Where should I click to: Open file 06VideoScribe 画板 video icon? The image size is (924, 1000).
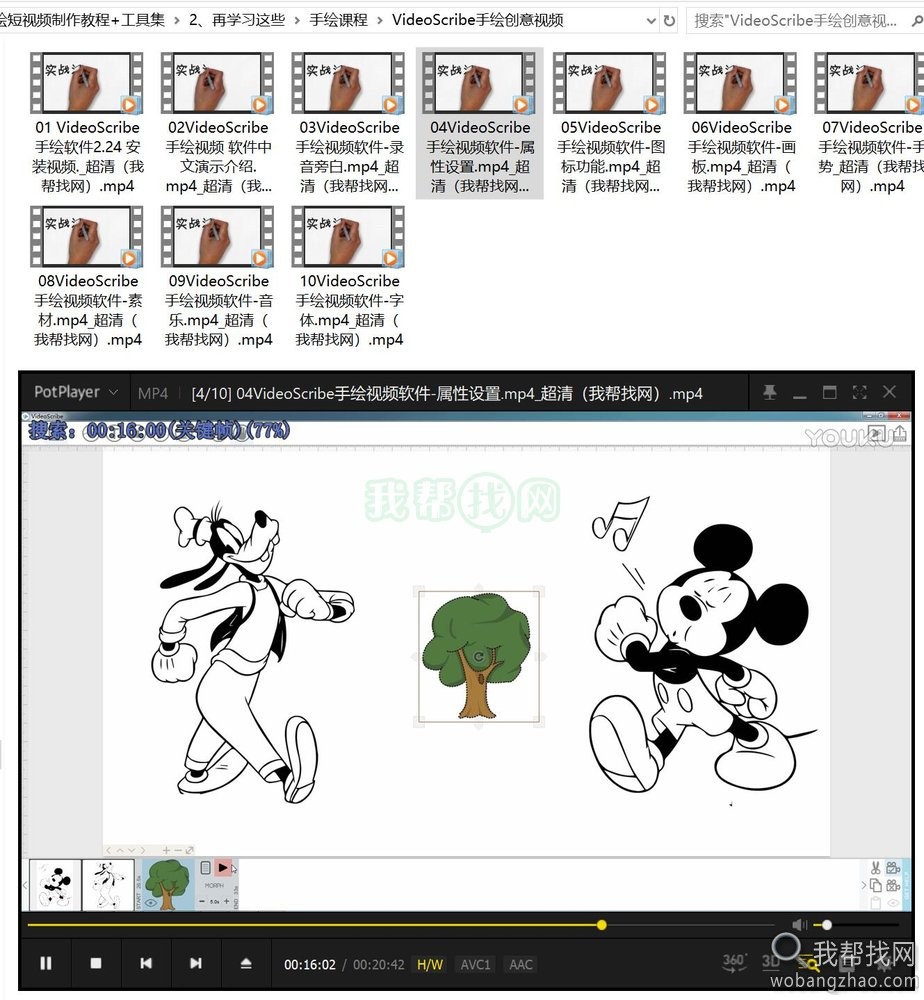[741, 83]
